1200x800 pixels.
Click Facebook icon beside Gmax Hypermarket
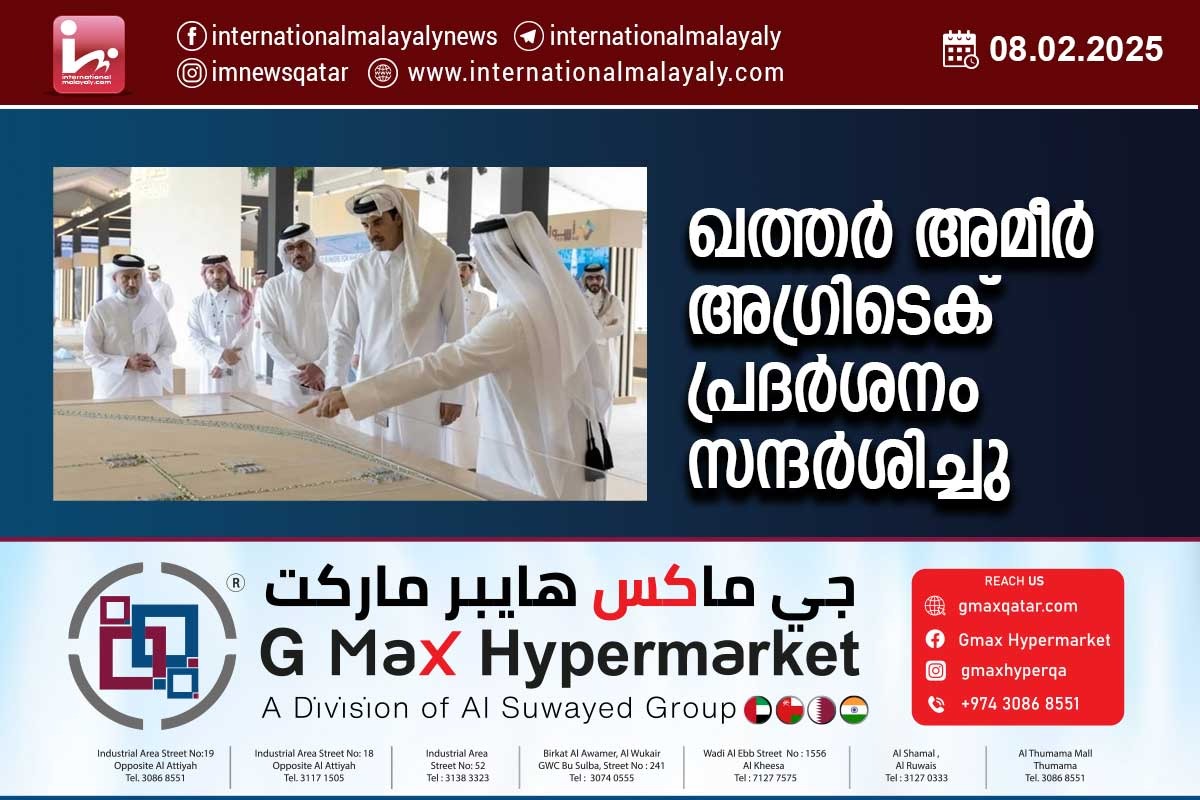tap(935, 639)
